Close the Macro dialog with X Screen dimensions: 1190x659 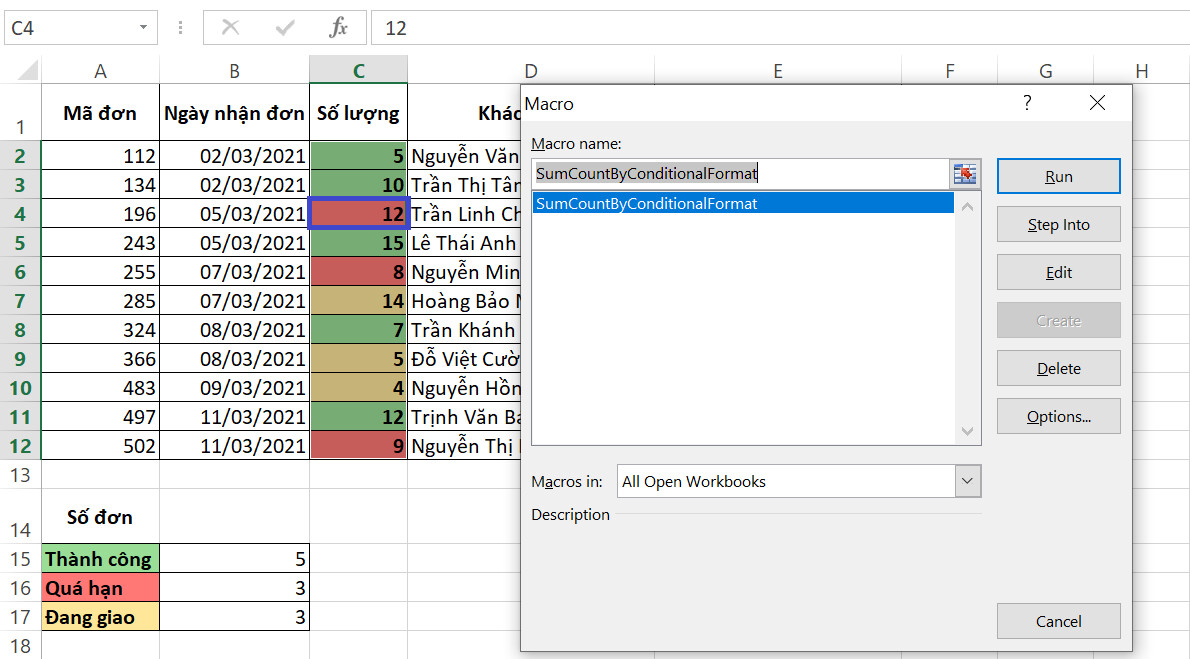pos(1097,102)
